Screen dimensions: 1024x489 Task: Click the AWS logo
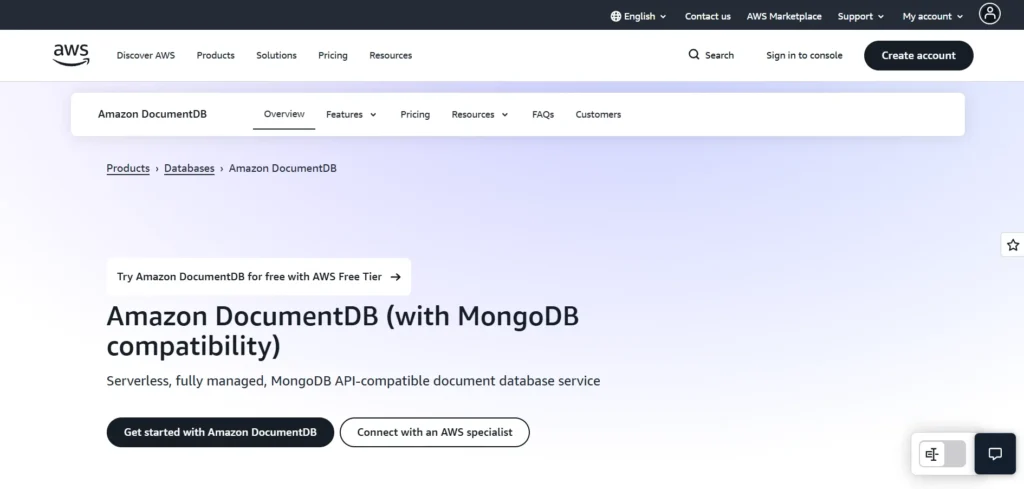click(x=71, y=55)
